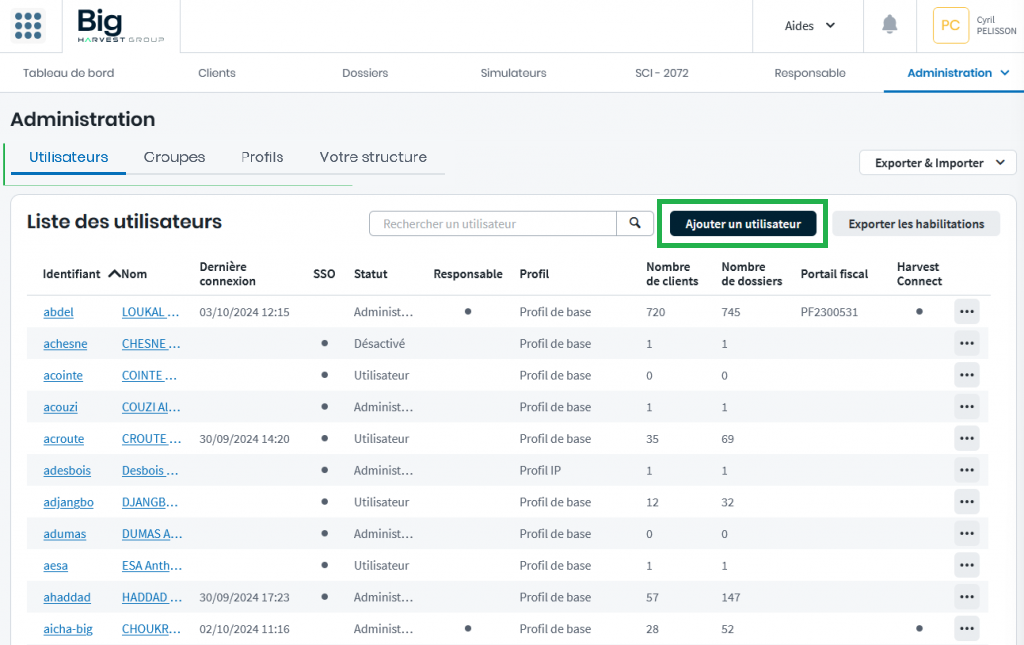Click the notifications bell icon
This screenshot has height=645, width=1024.
click(x=889, y=25)
